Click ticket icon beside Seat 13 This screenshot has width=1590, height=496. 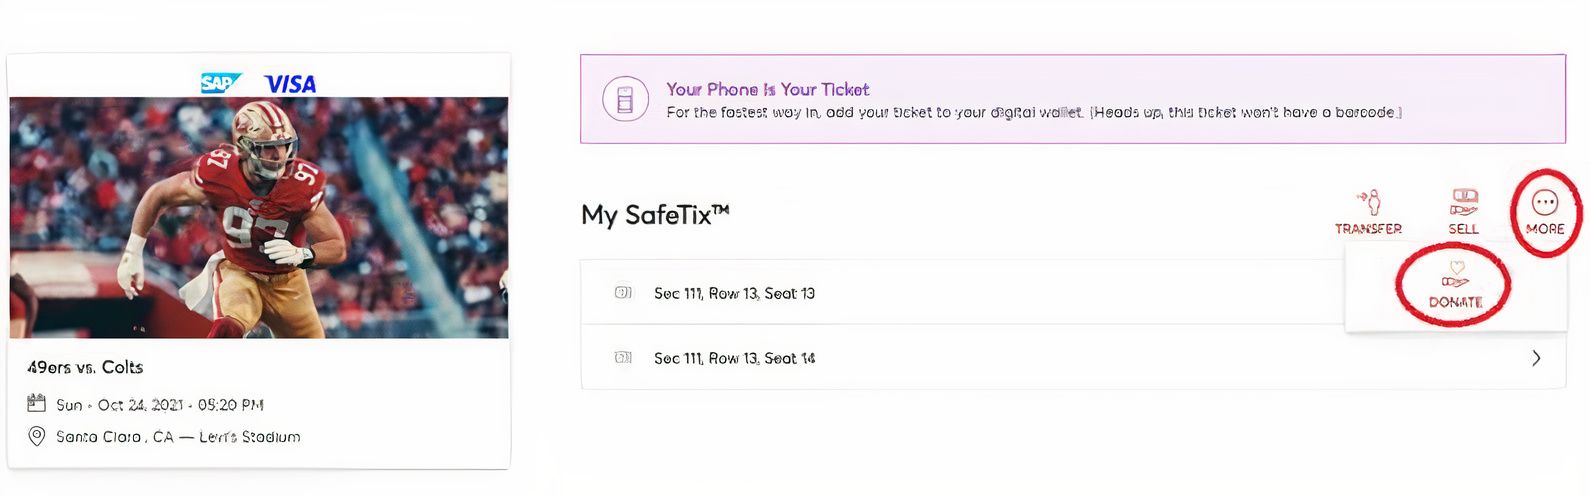tap(623, 293)
